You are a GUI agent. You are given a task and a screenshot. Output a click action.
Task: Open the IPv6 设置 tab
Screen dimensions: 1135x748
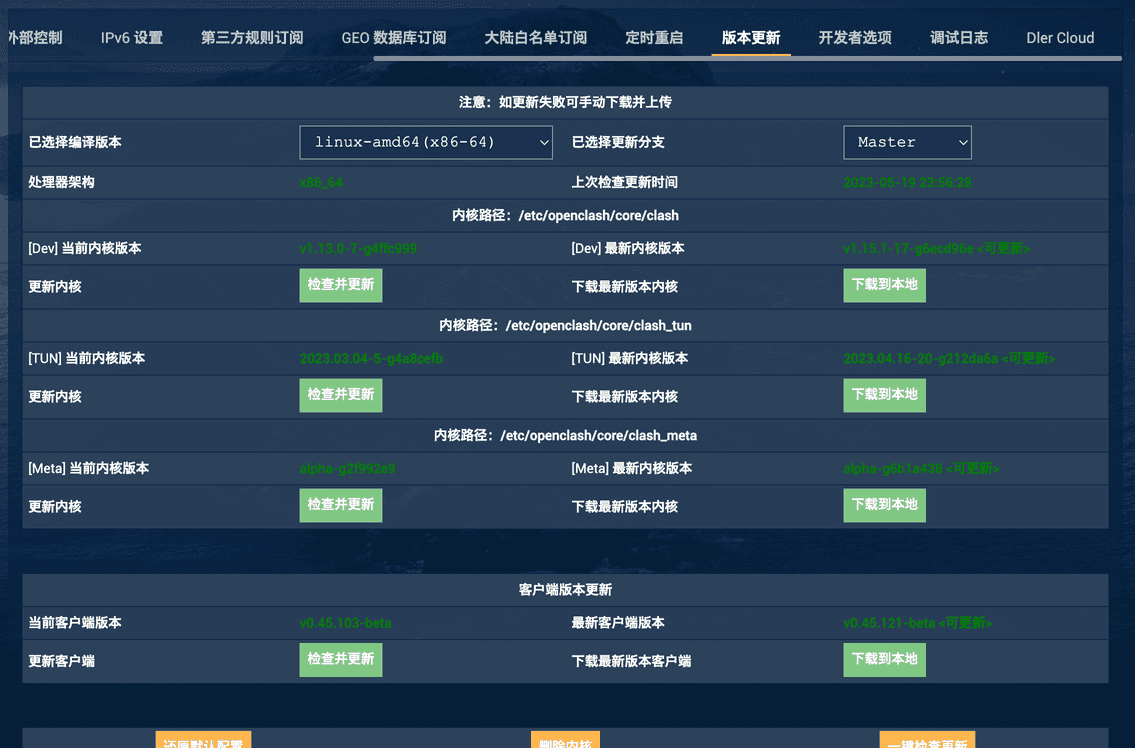tap(130, 38)
